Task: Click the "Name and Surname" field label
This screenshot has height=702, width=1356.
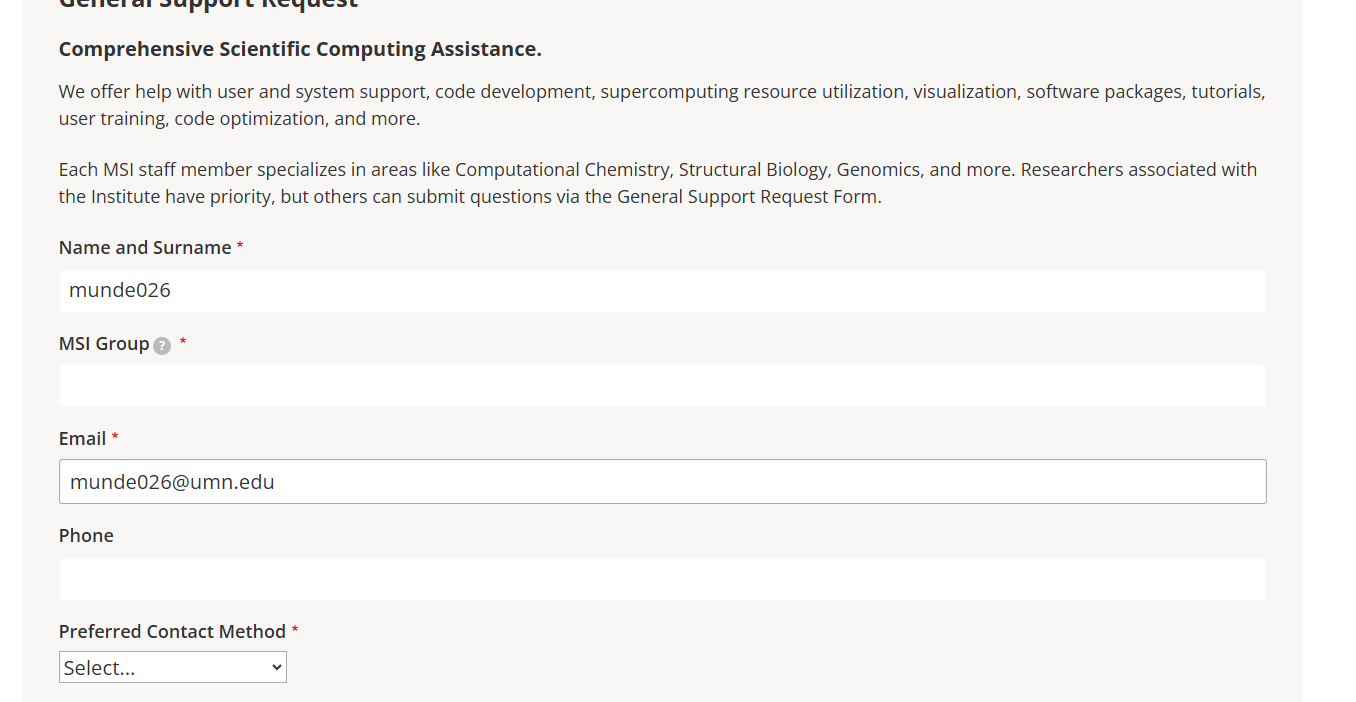Action: click(x=145, y=248)
